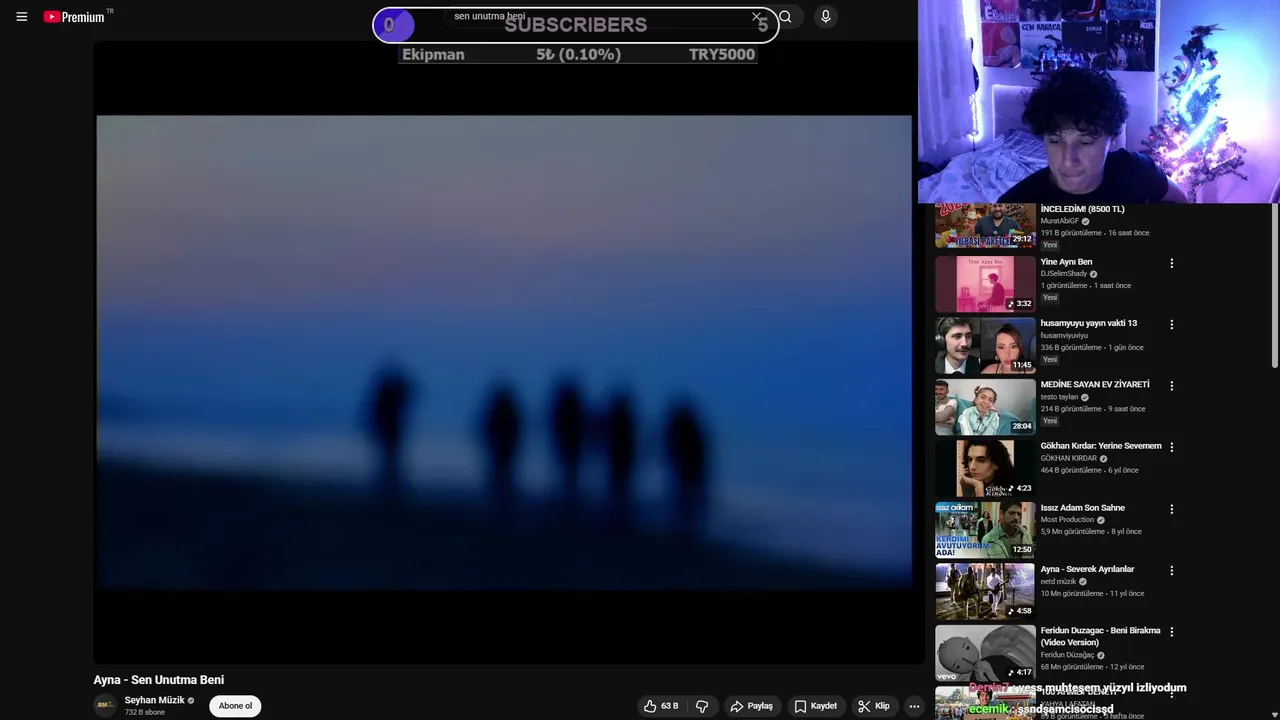Image resolution: width=1280 pixels, height=720 pixels.
Task: Click video title 'Ayna - Sen Unutma Beni'
Action: coord(159,680)
